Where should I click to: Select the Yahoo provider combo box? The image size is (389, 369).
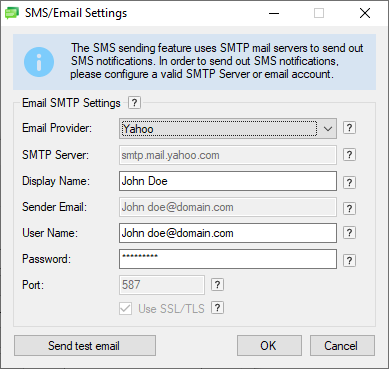(x=228, y=129)
